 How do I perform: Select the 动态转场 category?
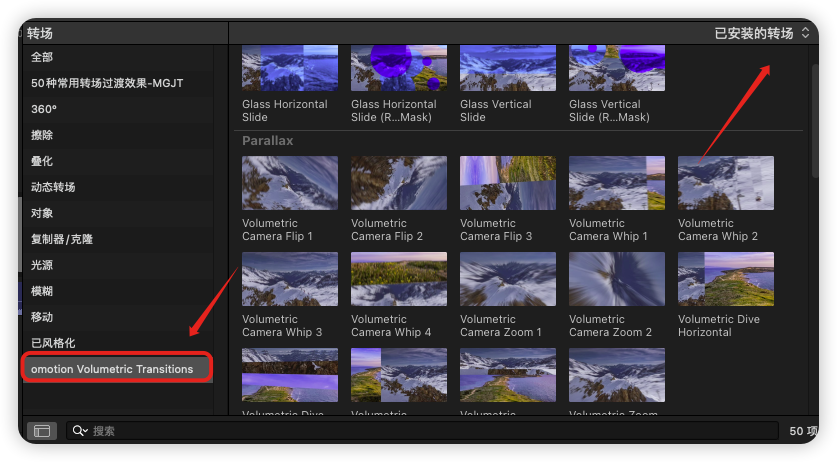pos(117,187)
